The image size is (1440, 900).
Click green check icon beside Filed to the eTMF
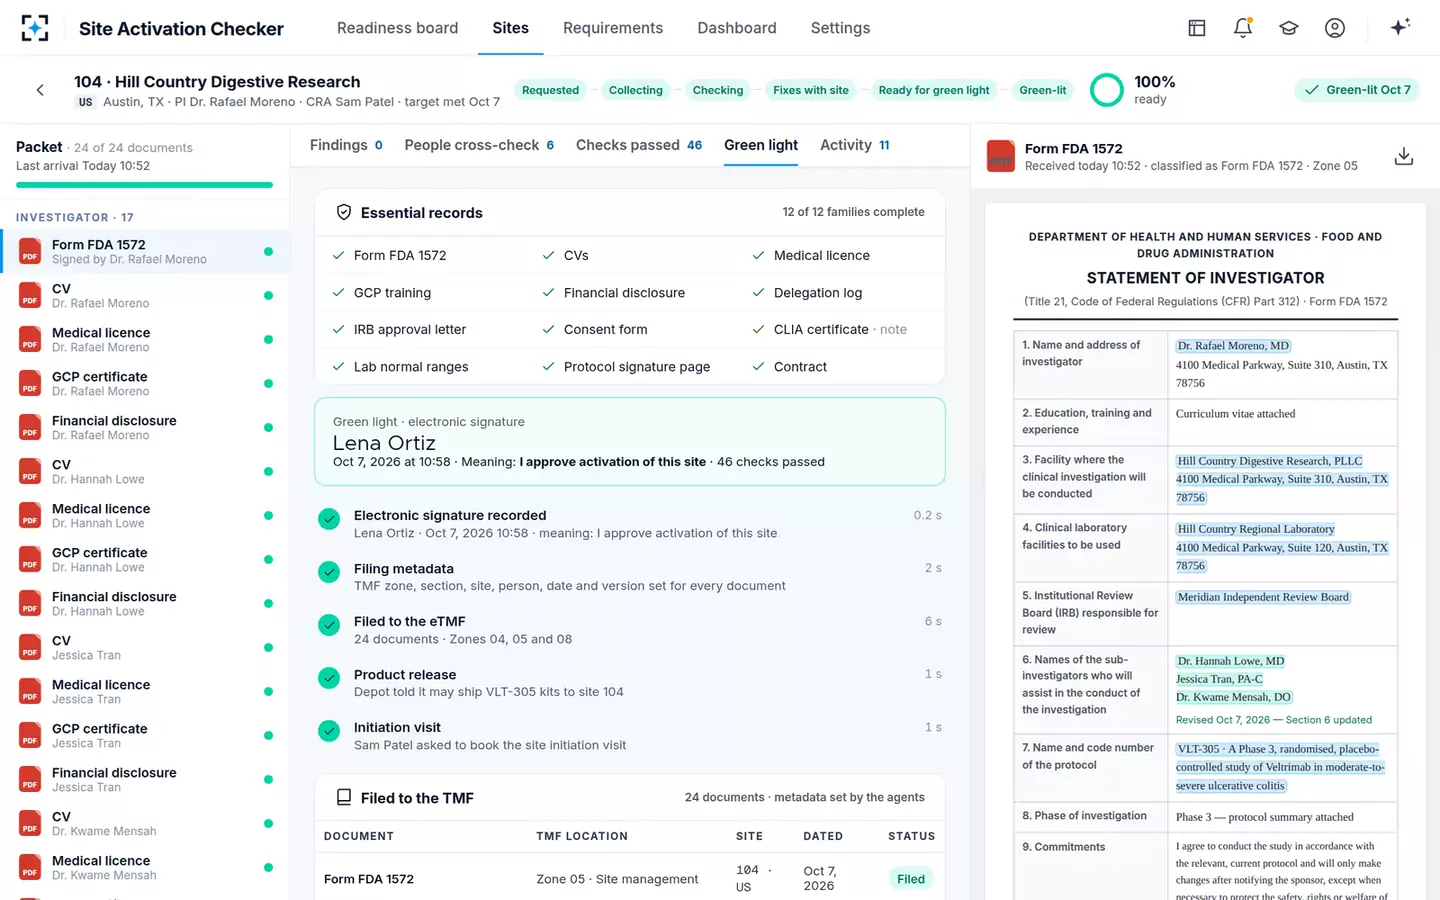click(x=329, y=625)
